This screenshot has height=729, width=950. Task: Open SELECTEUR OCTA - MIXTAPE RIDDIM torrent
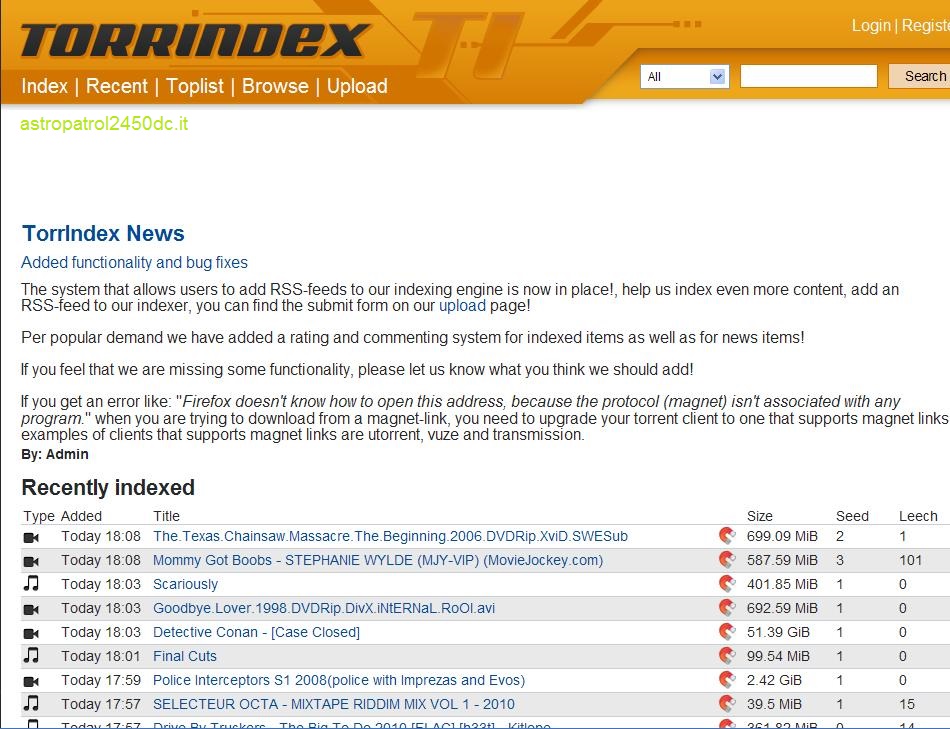point(334,704)
